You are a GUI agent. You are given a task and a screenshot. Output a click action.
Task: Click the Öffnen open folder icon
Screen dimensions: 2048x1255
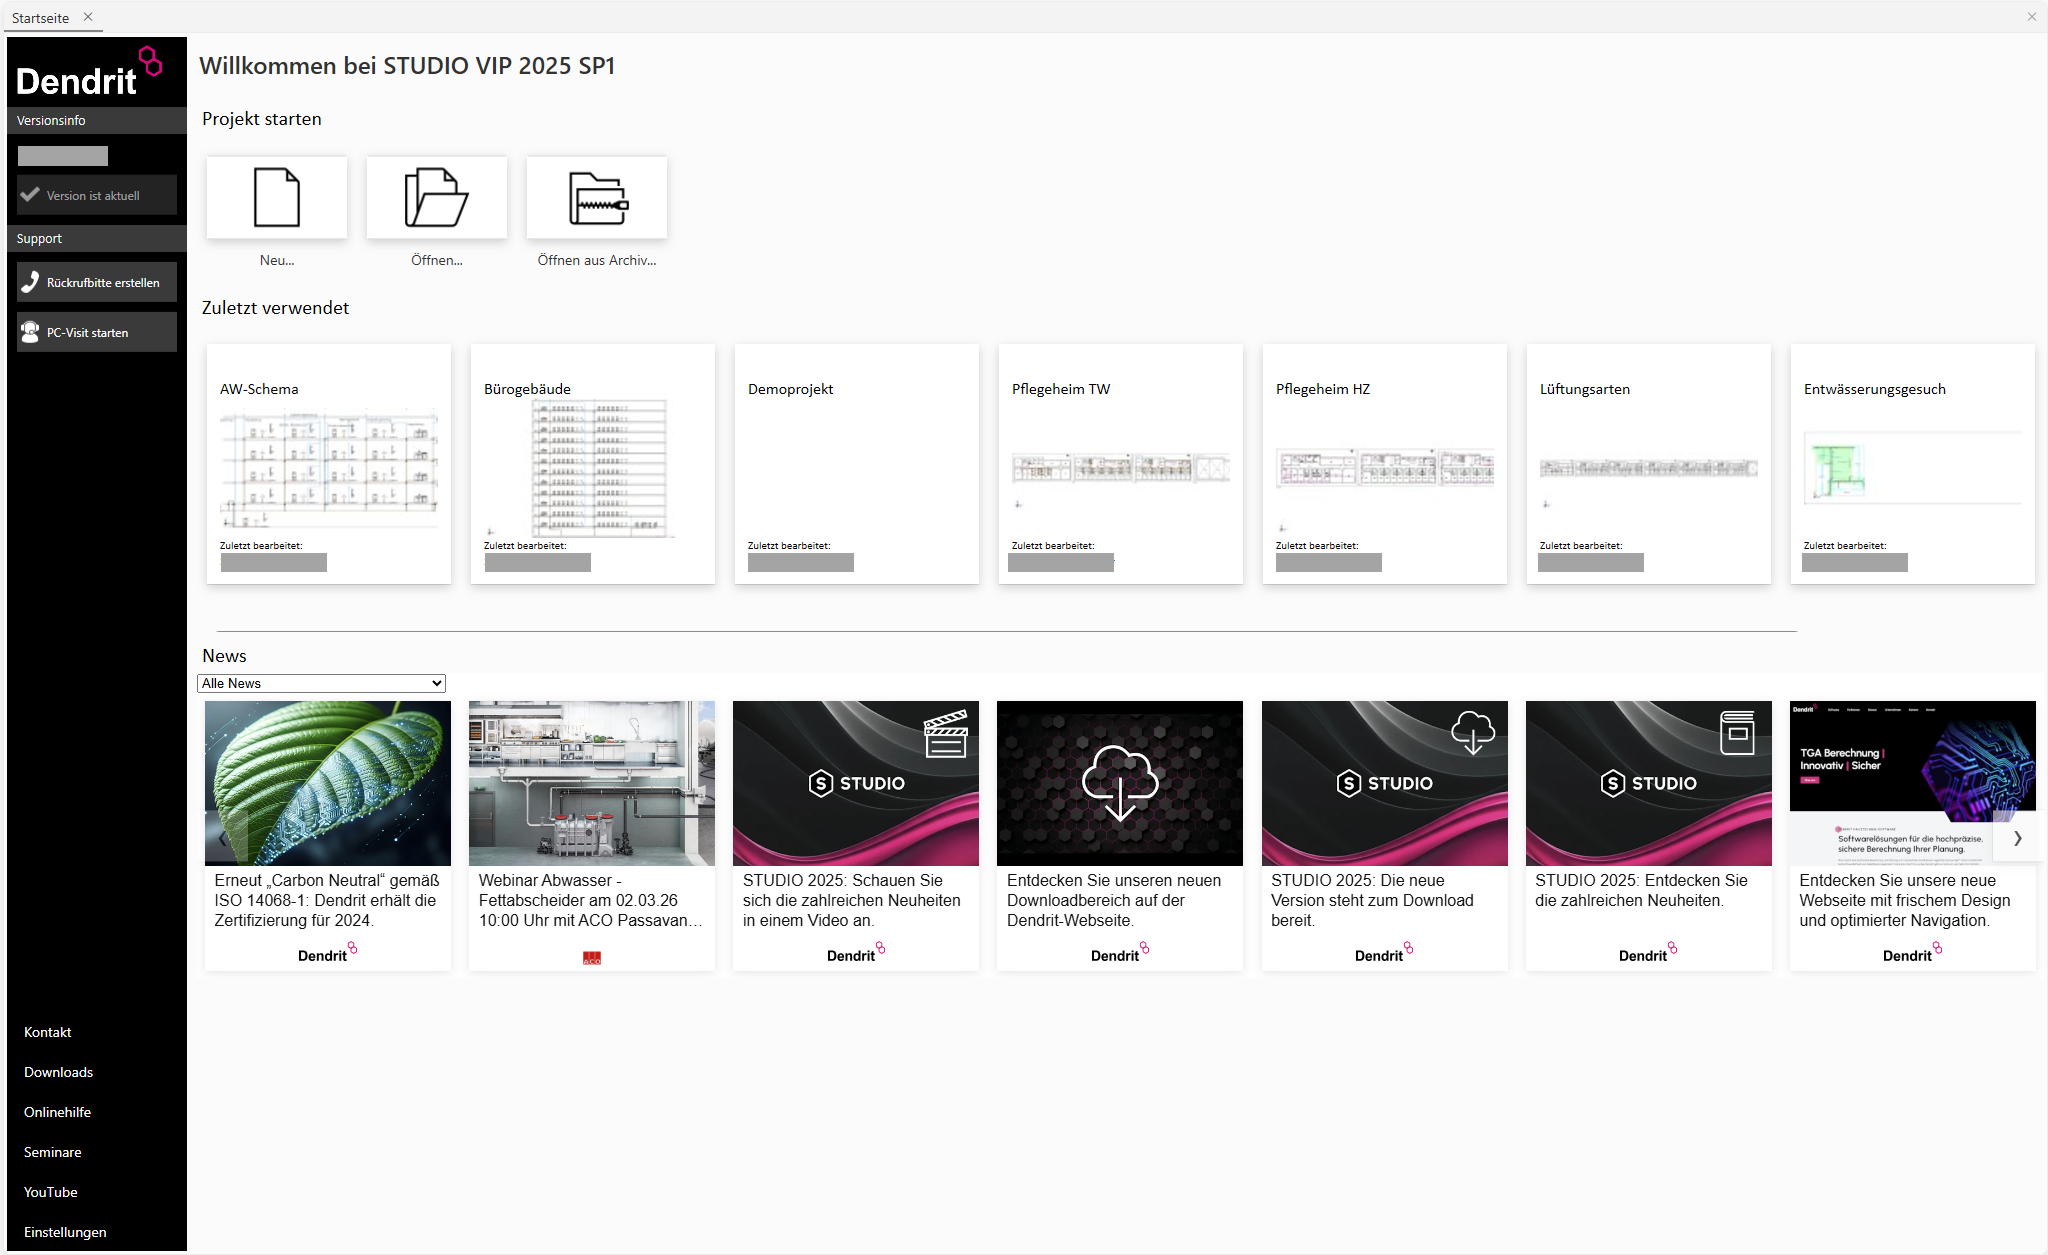point(437,197)
